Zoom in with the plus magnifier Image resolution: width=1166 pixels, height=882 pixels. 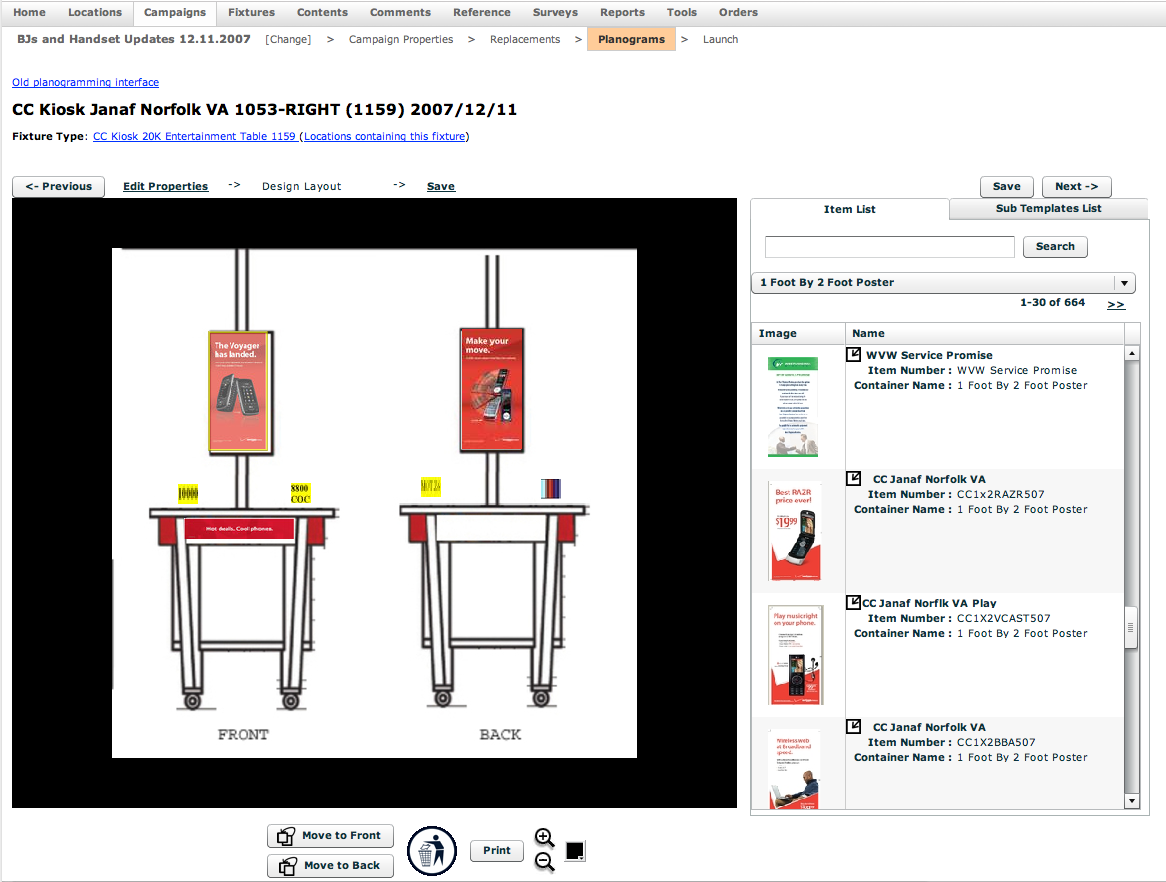(x=544, y=838)
